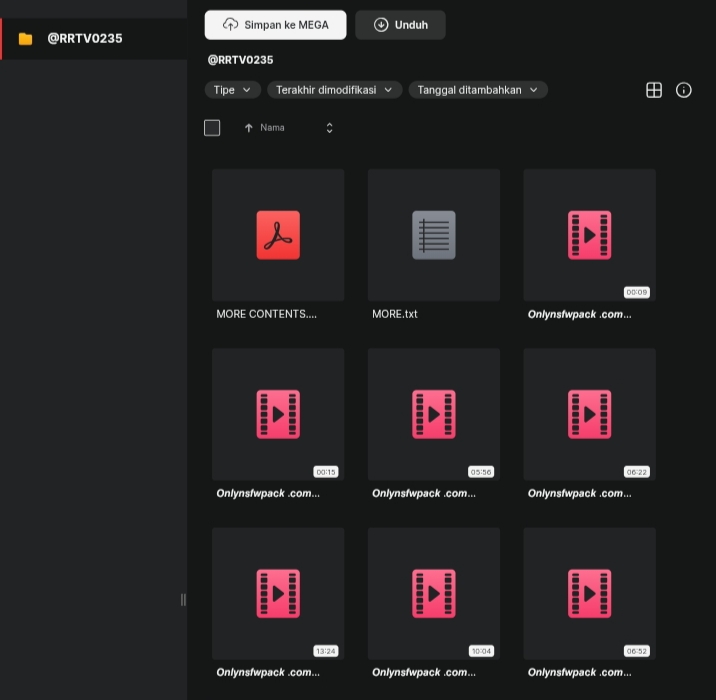Open the Terakhir dimodifikasi filter dropdown
The image size is (716, 700).
pyautogui.click(x=334, y=90)
